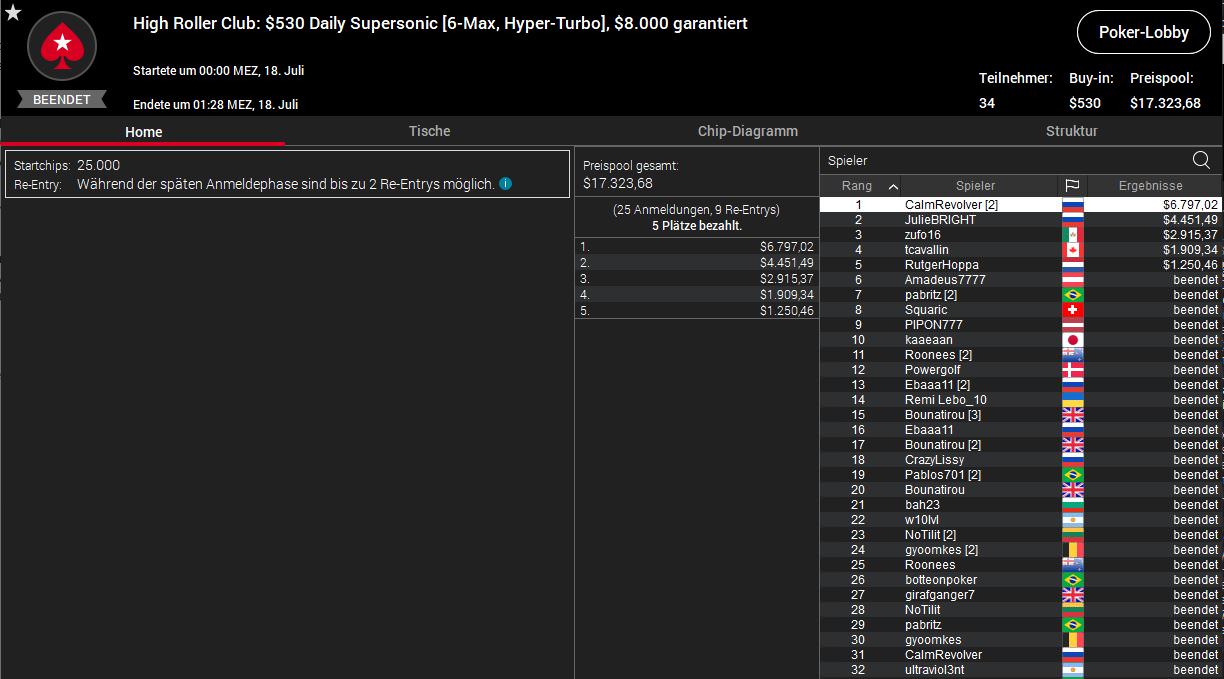Click the $4.451,49 result for JulieBRIGHT
Screen dimensions: 1224x679
pyautogui.click(x=1190, y=220)
